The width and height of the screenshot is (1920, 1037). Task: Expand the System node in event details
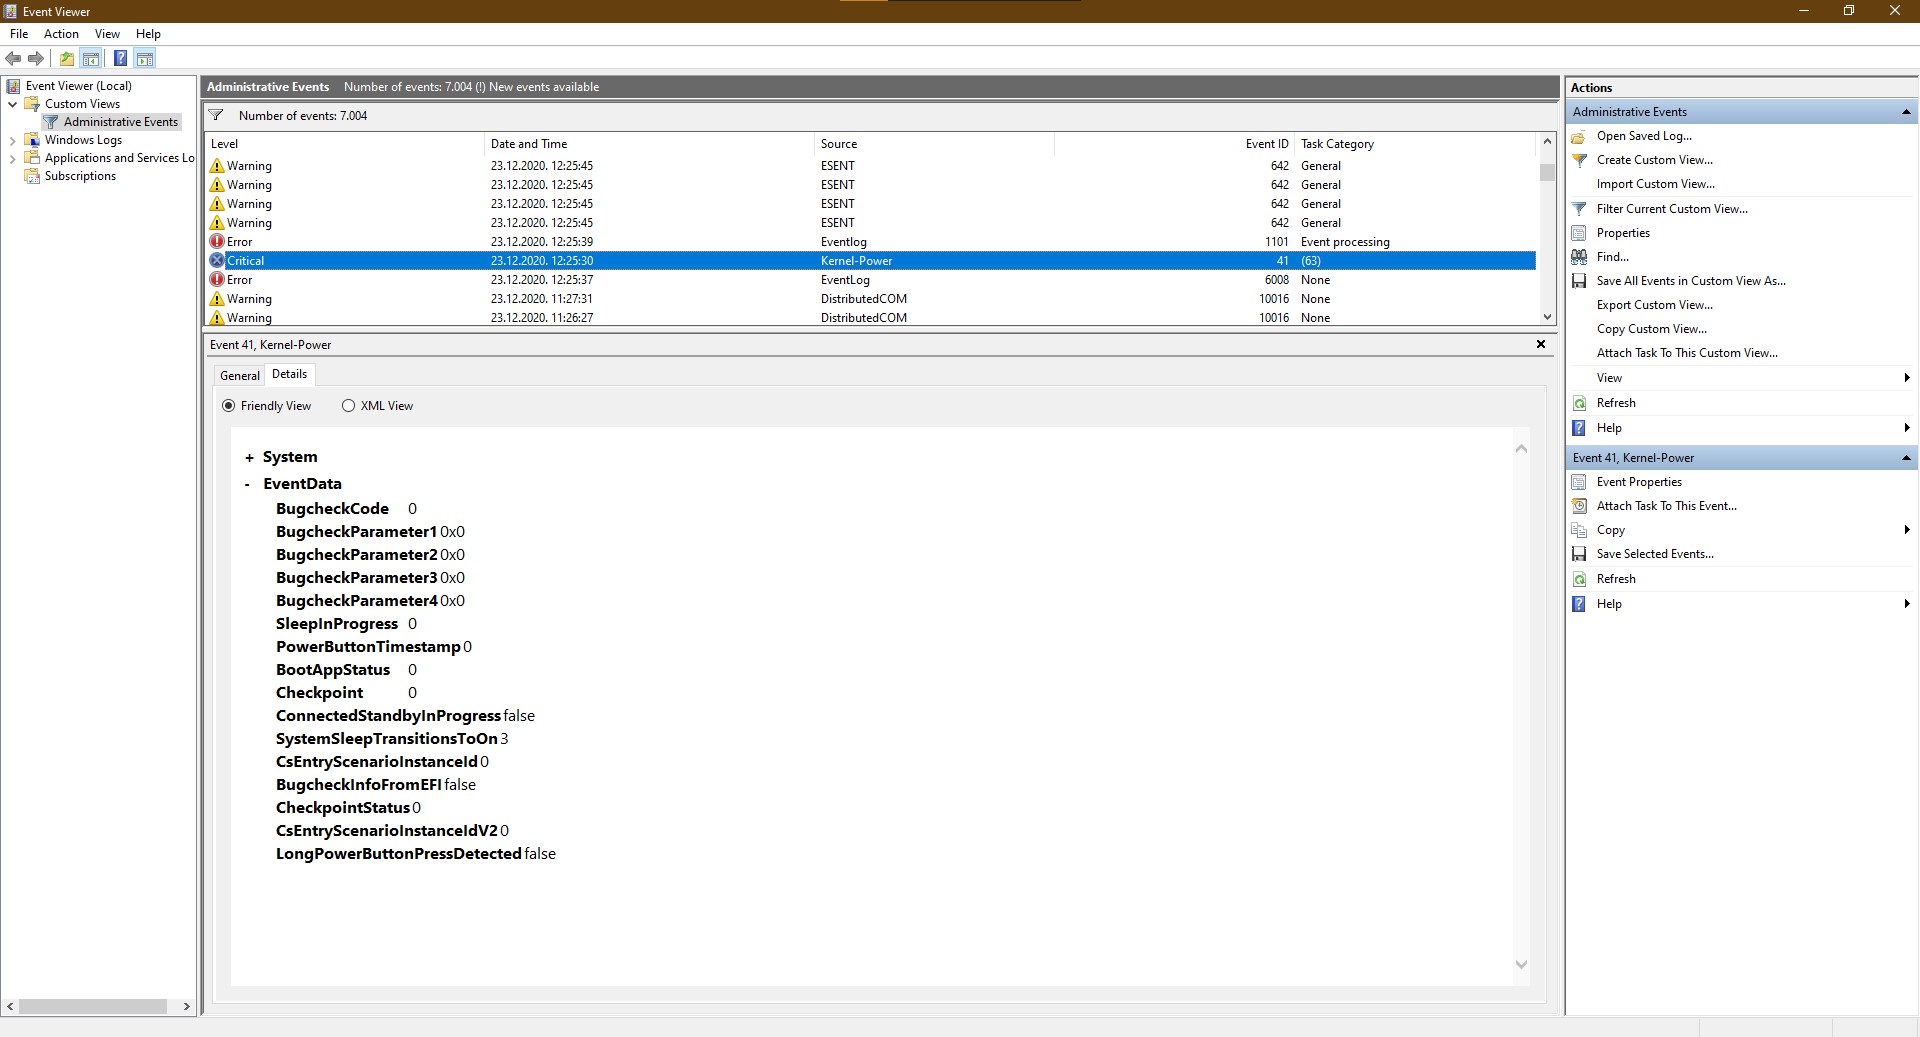point(249,458)
